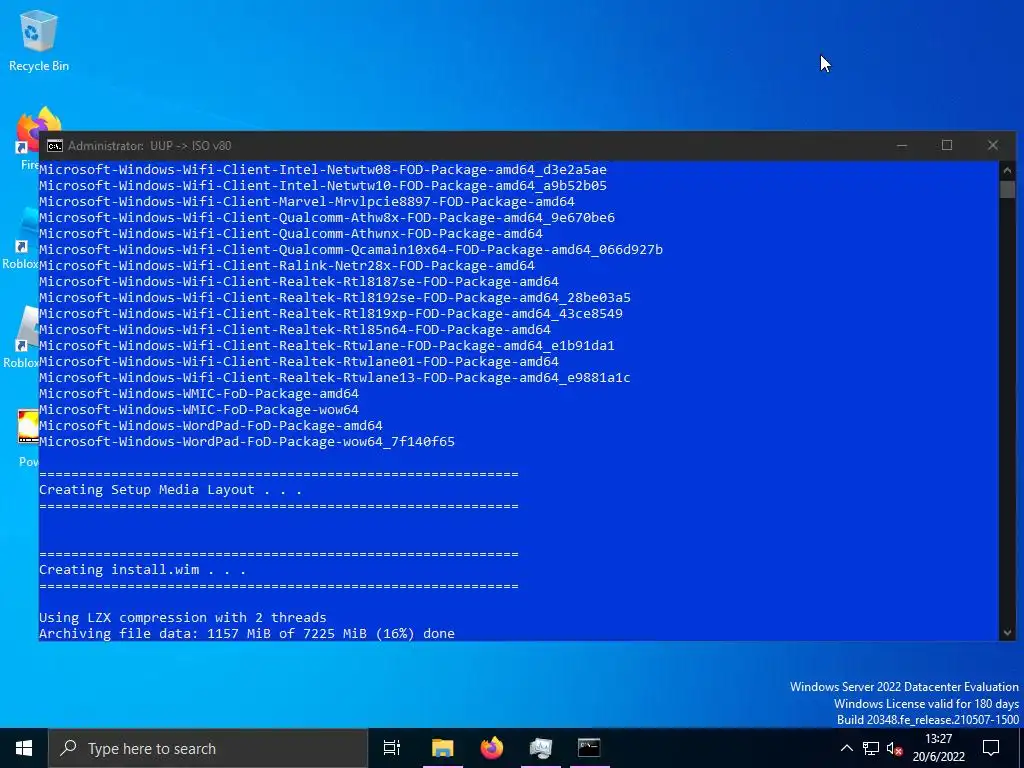The image size is (1024, 768).
Task: Click the search magnifier icon in the taskbar
Action: tap(68, 748)
